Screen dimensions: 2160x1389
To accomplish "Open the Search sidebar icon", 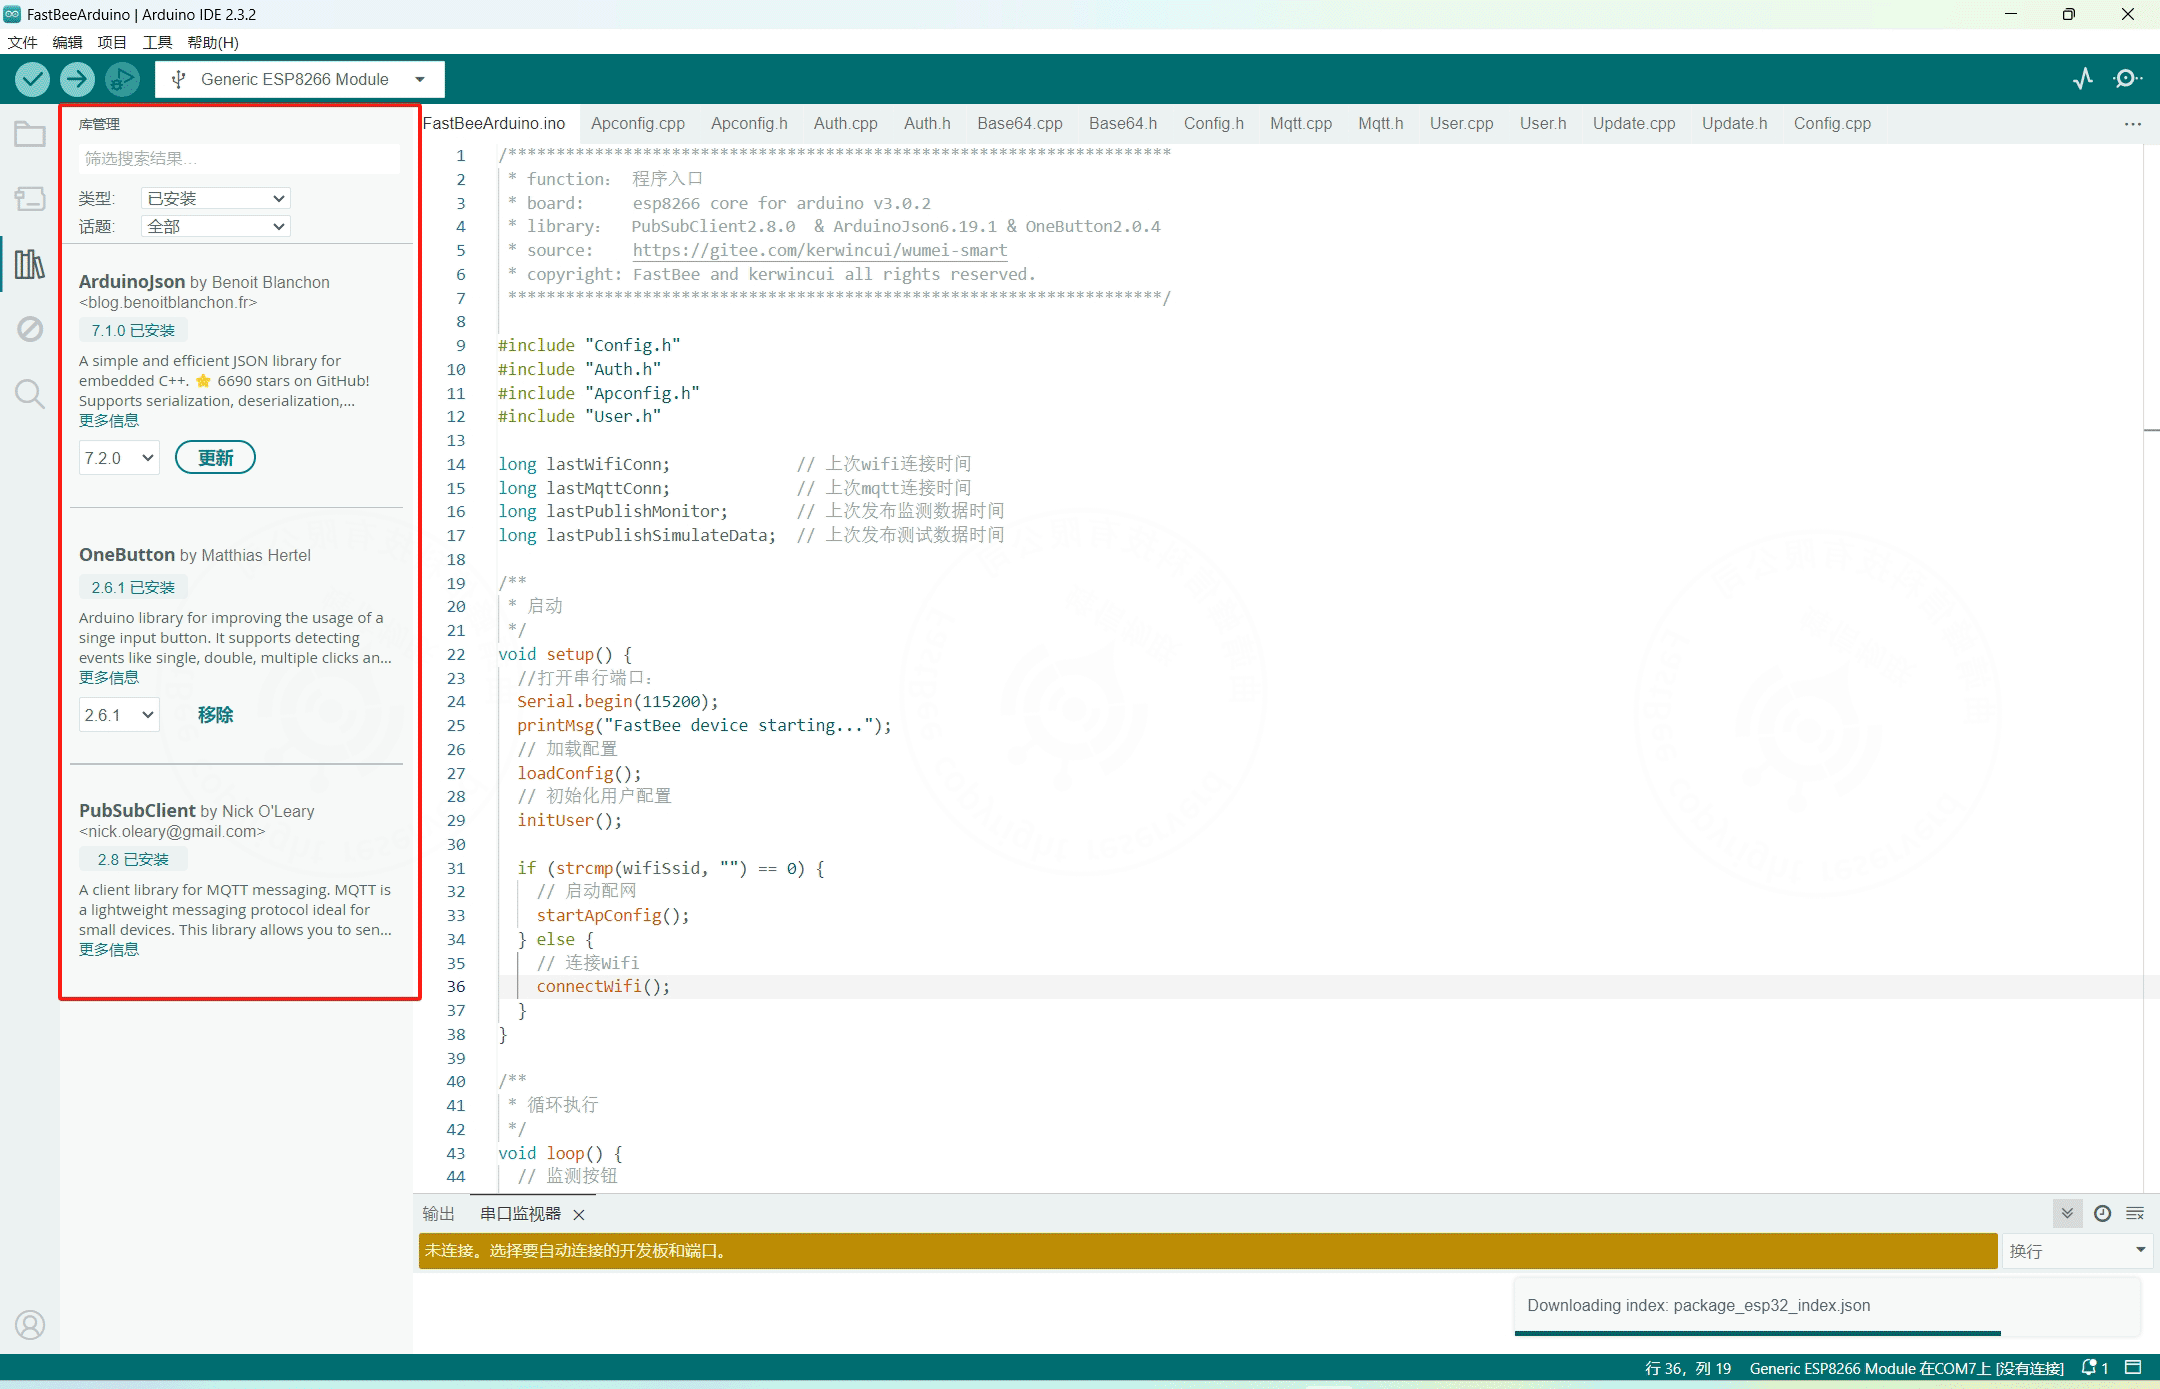I will (x=30, y=394).
